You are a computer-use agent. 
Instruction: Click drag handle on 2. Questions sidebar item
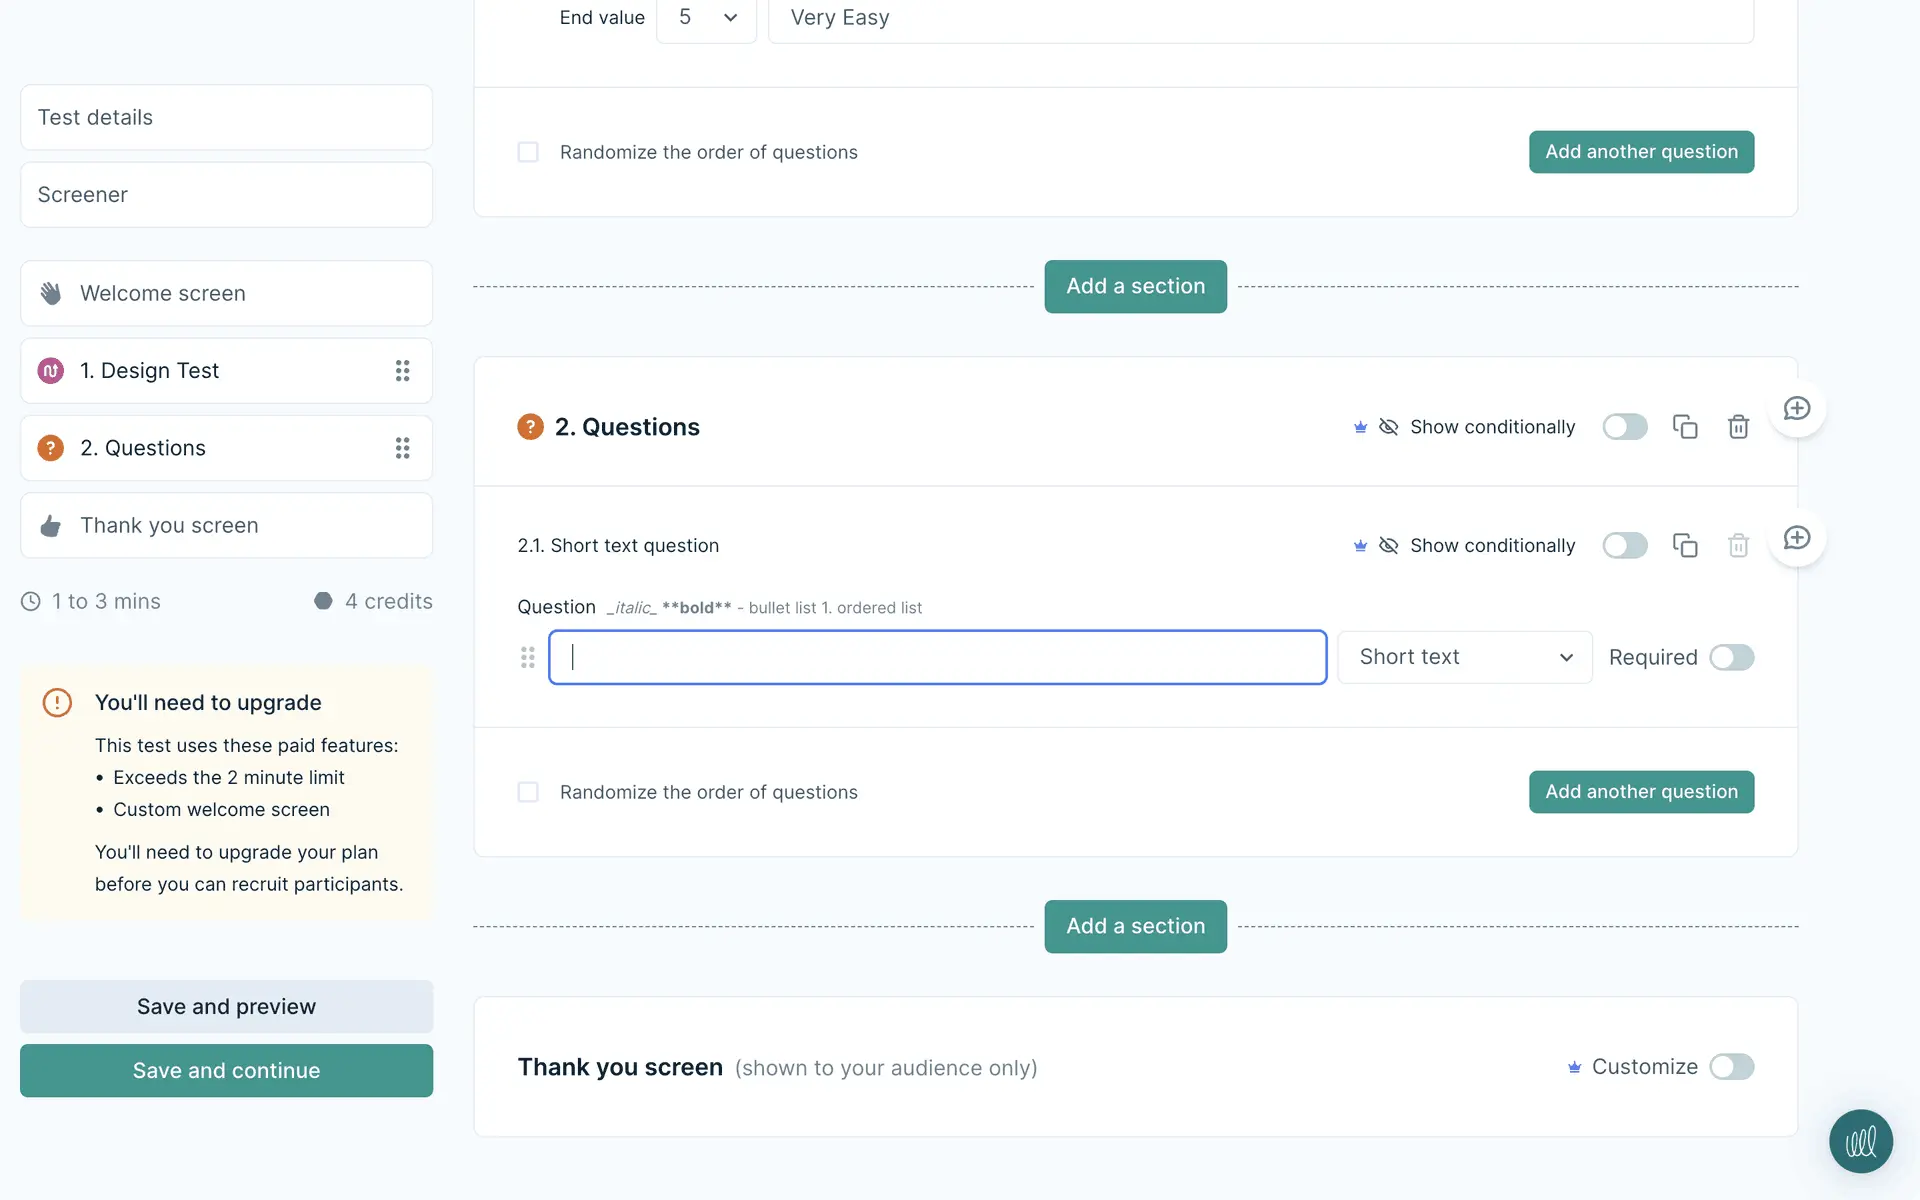(402, 448)
